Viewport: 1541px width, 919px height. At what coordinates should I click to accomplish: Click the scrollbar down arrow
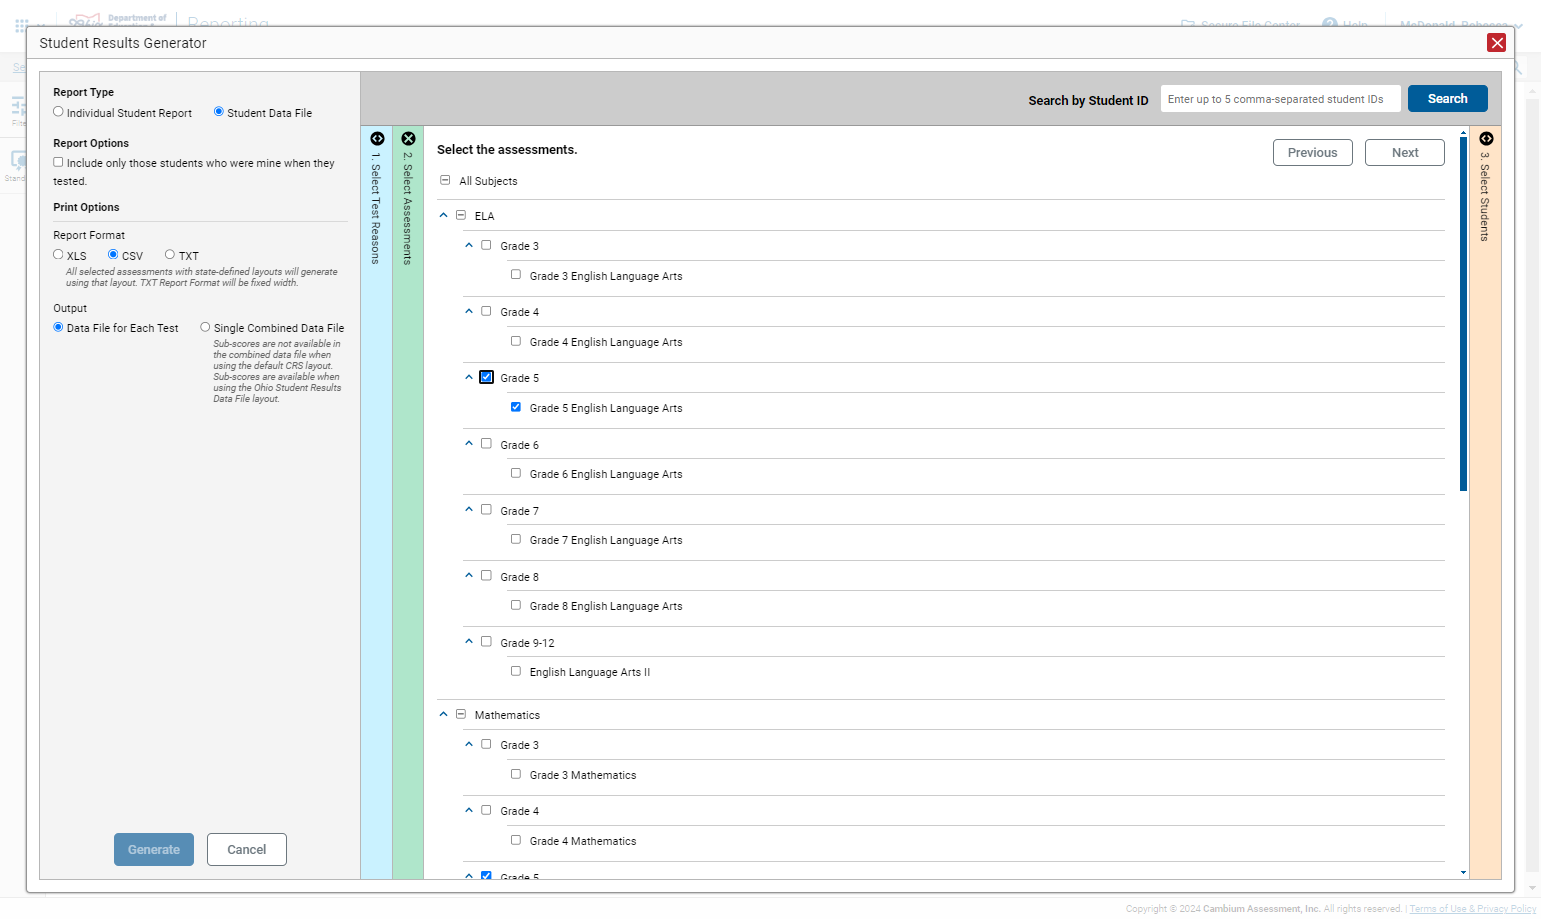click(x=1463, y=872)
